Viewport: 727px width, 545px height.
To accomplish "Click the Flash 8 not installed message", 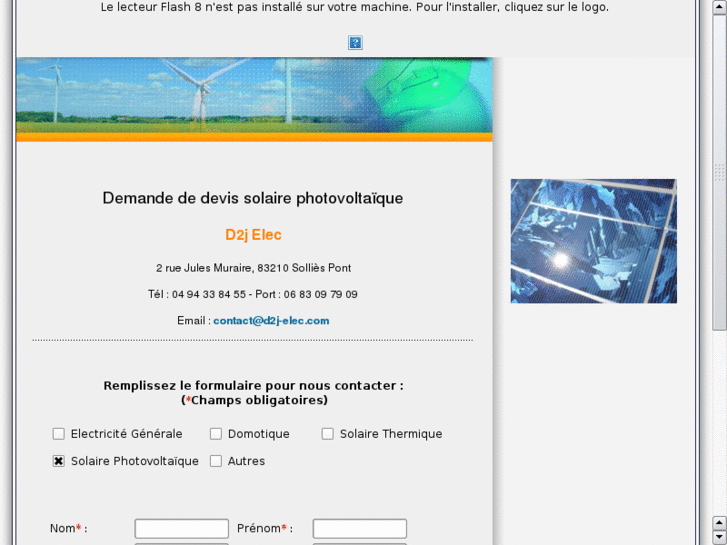I will coord(355,7).
